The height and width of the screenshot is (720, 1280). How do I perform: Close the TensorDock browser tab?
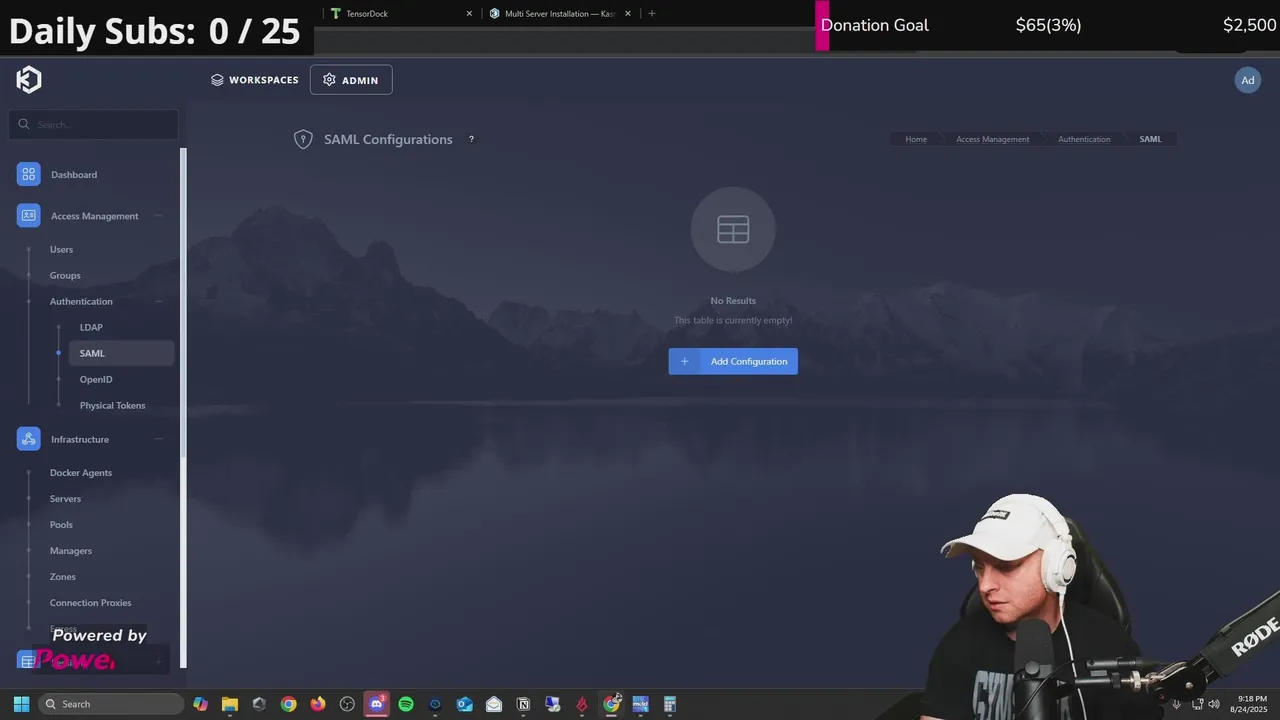click(469, 14)
